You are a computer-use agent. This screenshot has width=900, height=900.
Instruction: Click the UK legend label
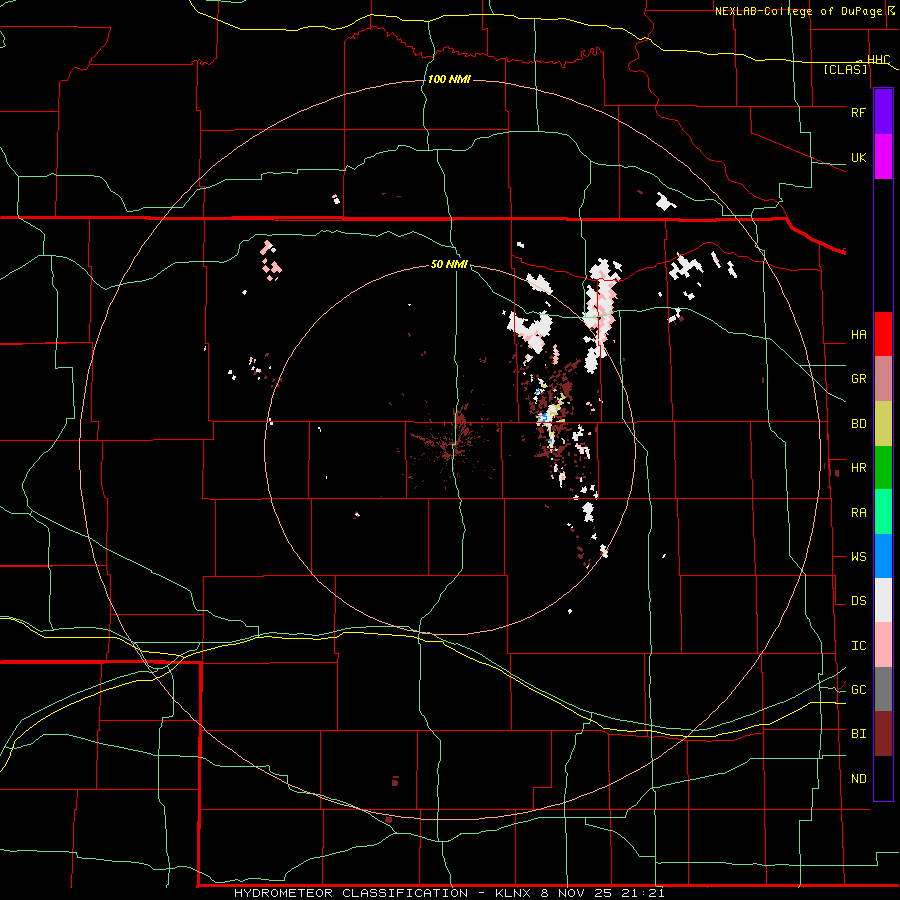858,158
